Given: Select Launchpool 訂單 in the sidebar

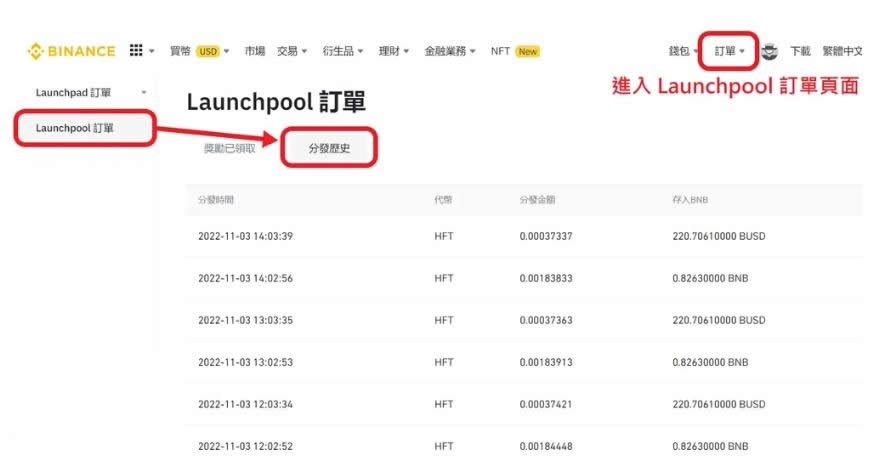Looking at the screenshot, I should pyautogui.click(x=74, y=128).
